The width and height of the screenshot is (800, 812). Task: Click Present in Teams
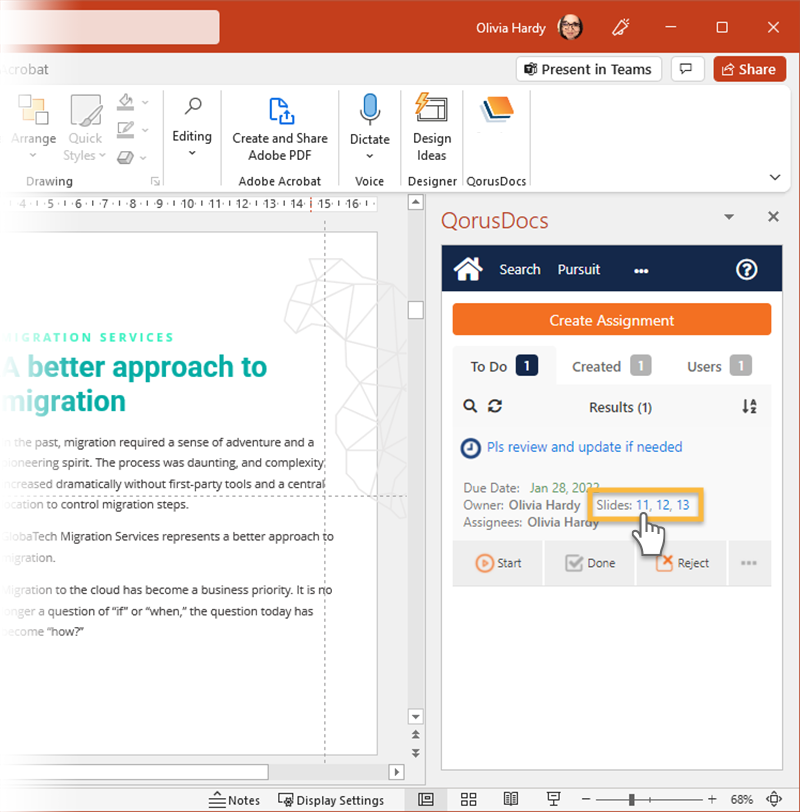(589, 69)
